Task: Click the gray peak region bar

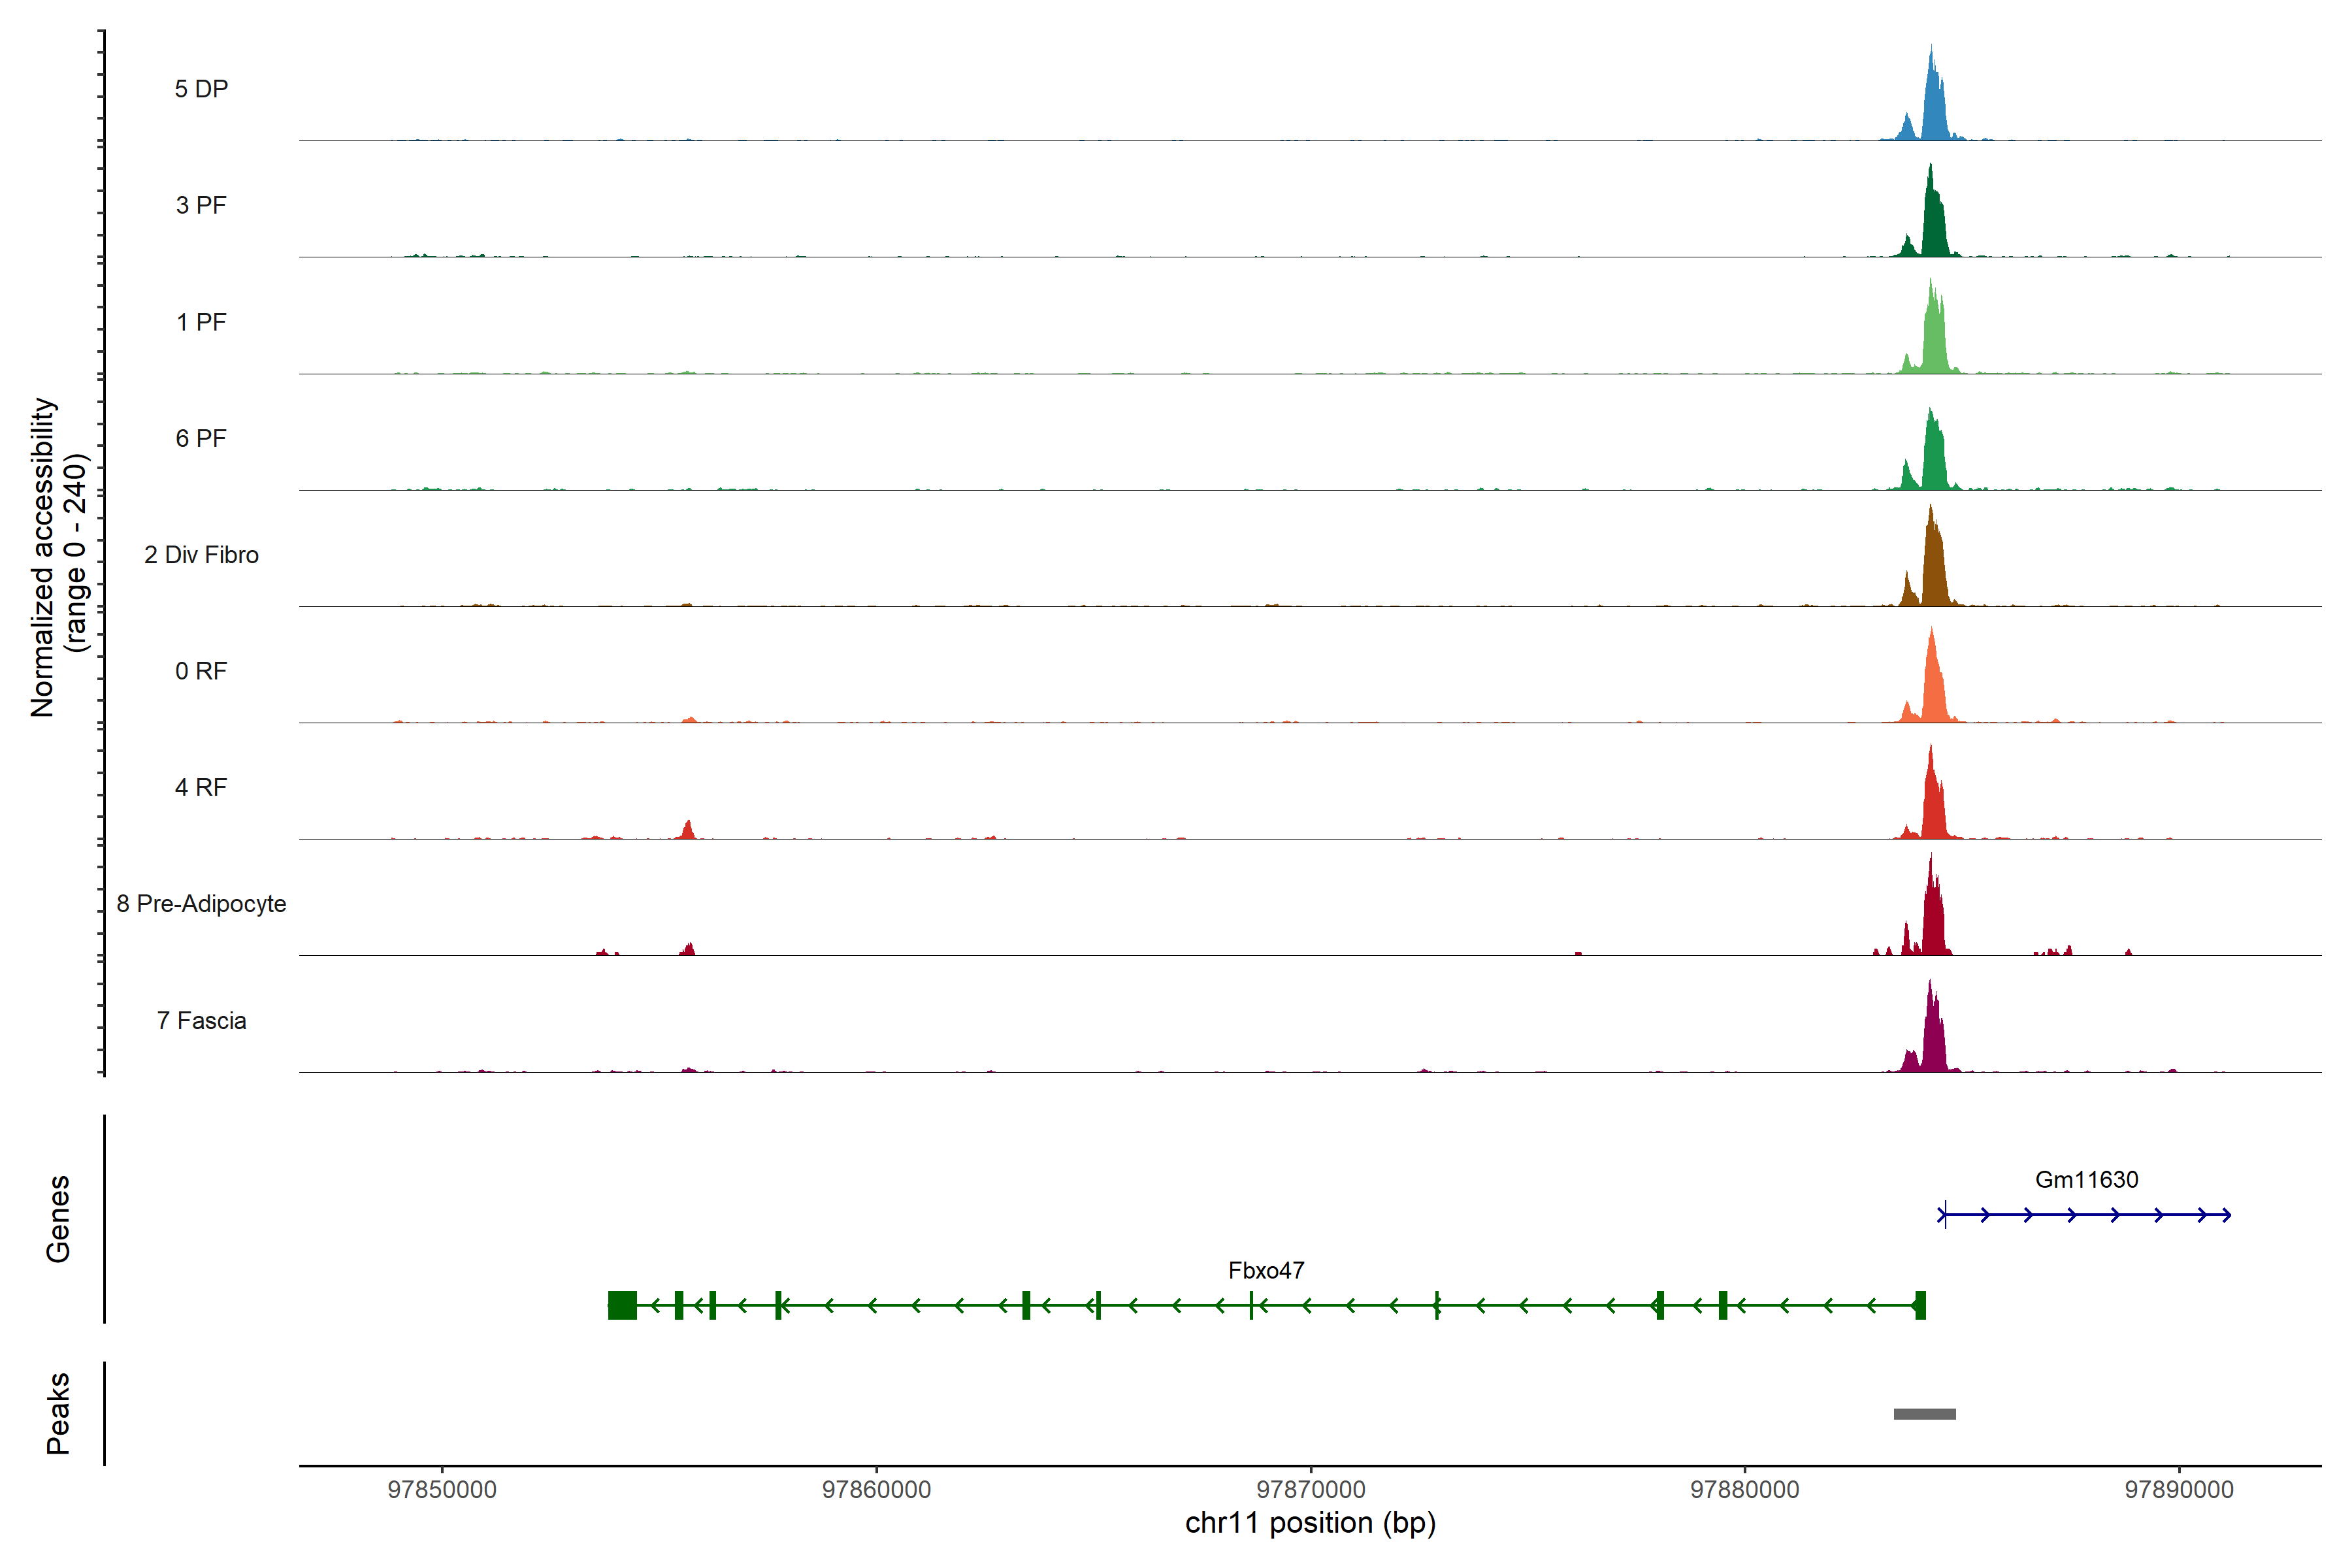Action: point(1924,1414)
